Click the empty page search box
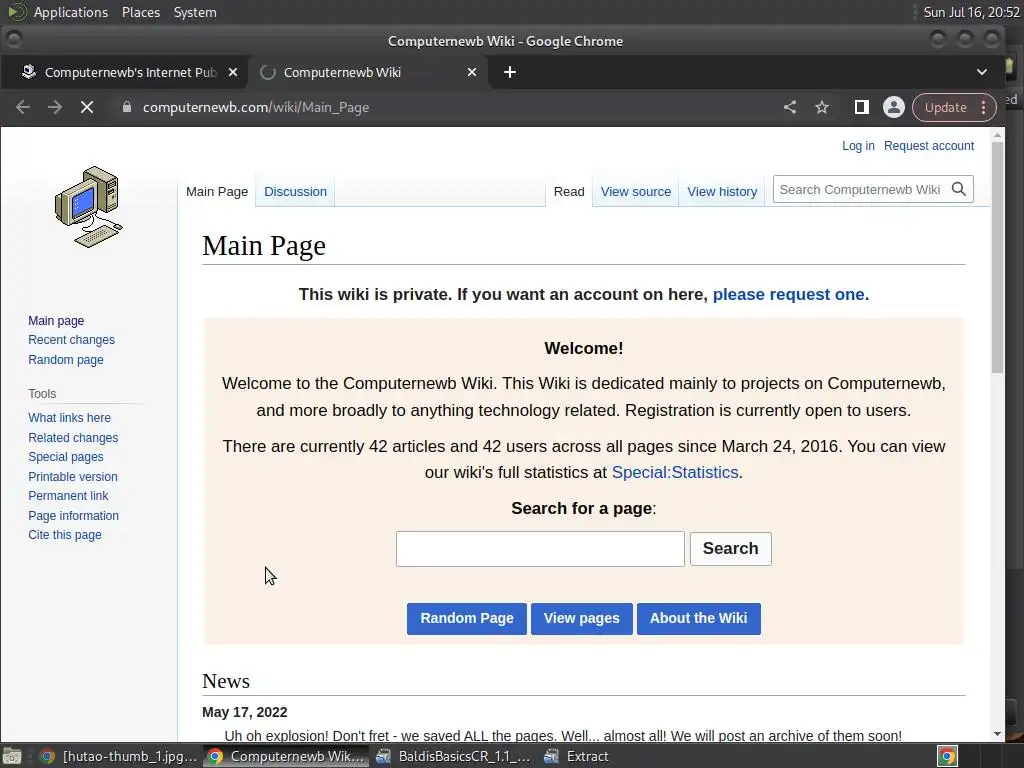Screen dimensions: 1024x768 [540, 549]
